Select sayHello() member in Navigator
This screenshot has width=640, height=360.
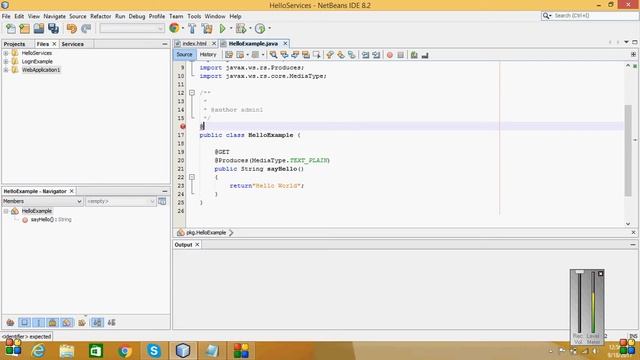pyautogui.click(x=51, y=220)
